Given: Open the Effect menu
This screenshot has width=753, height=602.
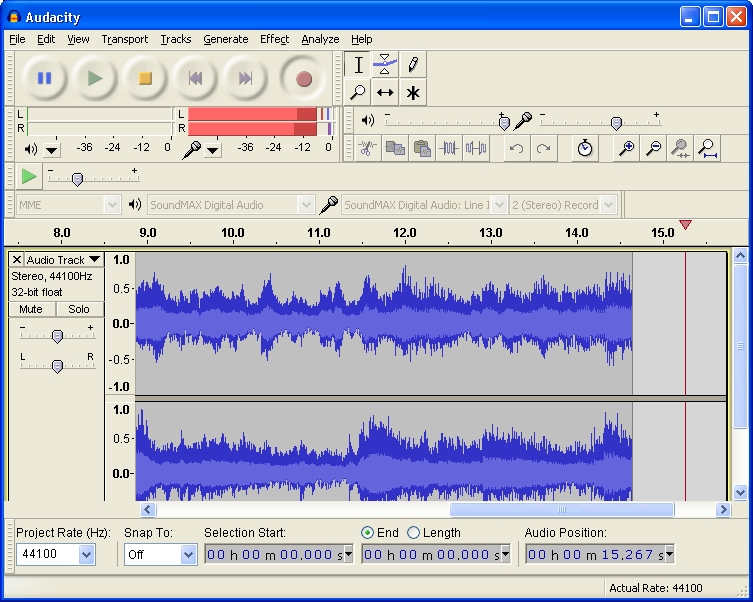Looking at the screenshot, I should (x=274, y=40).
